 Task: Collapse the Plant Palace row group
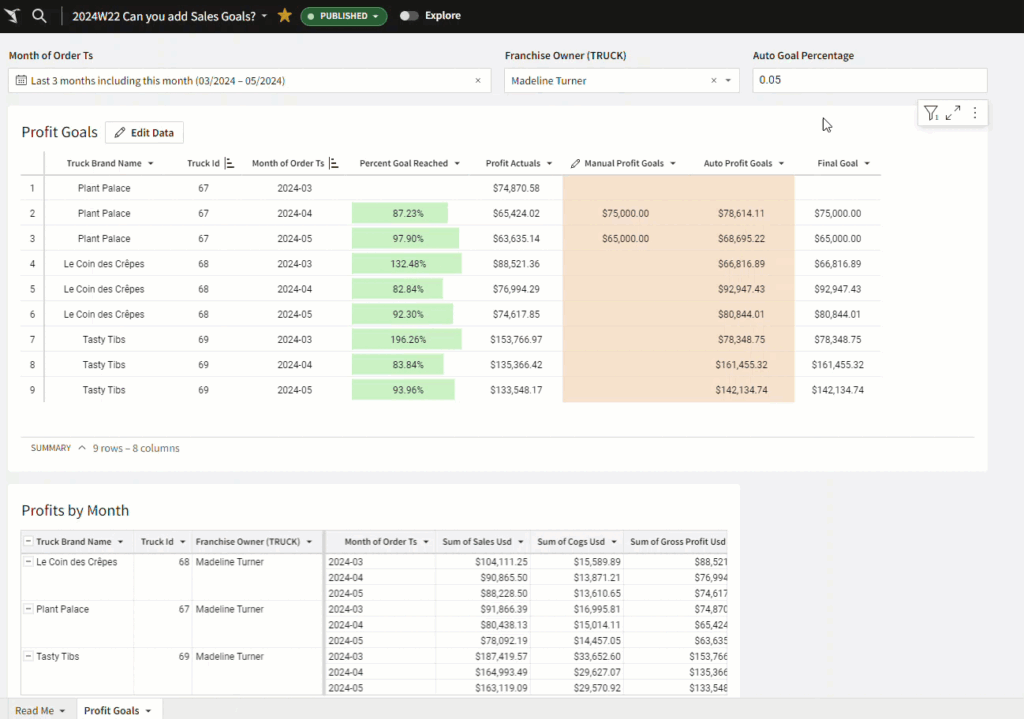point(28,609)
